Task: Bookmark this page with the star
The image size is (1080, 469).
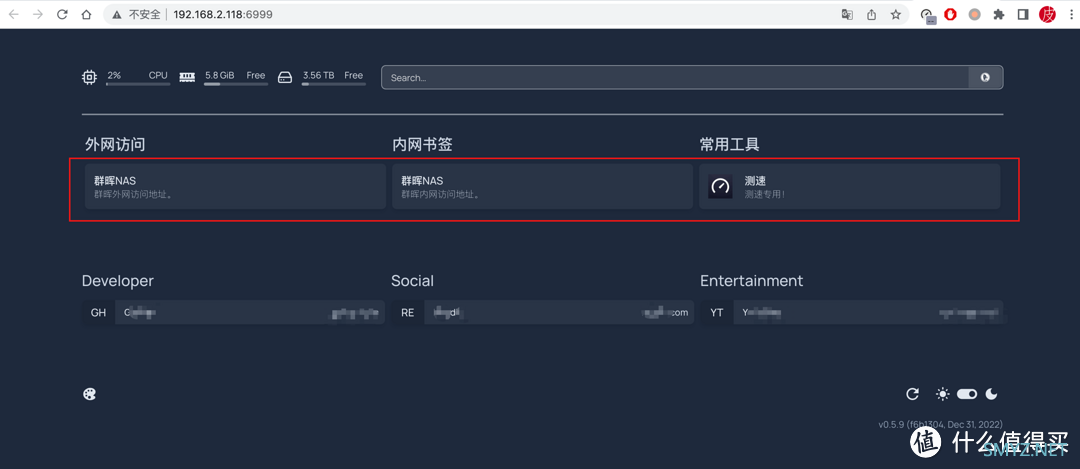Action: click(x=895, y=14)
